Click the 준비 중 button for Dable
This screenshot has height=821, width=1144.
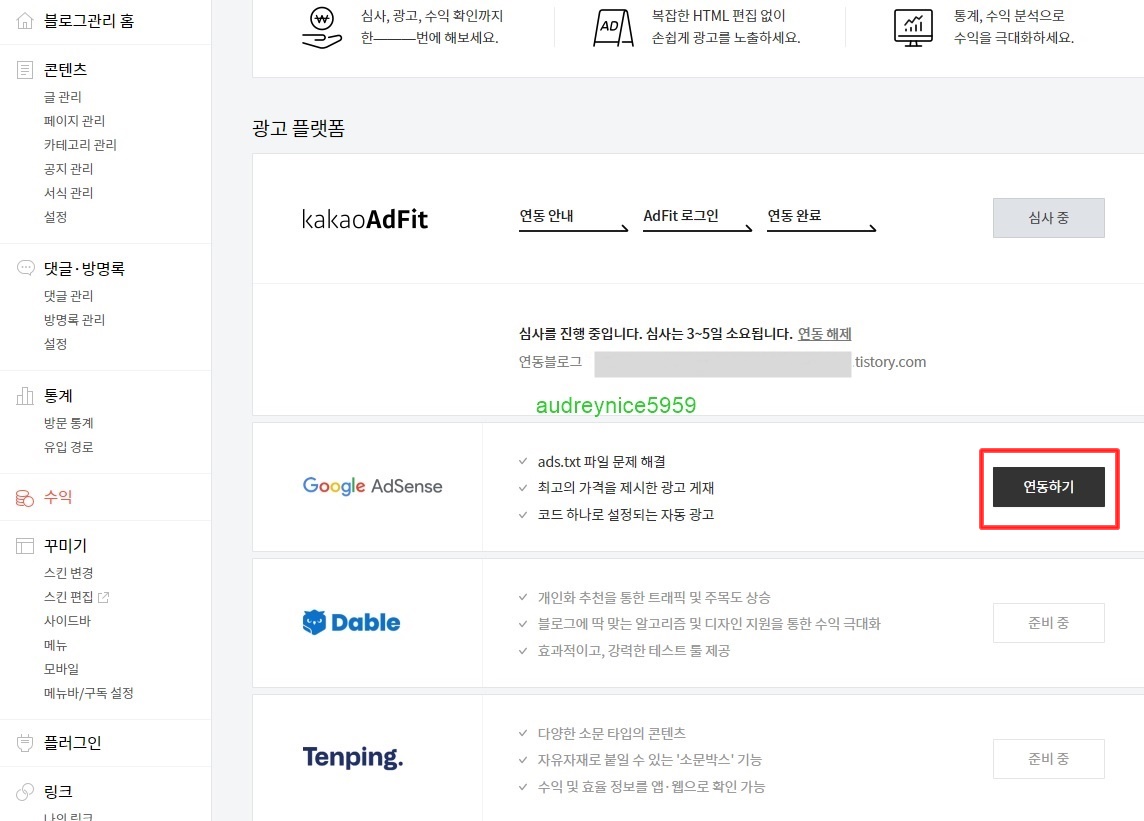pyautogui.click(x=1048, y=623)
